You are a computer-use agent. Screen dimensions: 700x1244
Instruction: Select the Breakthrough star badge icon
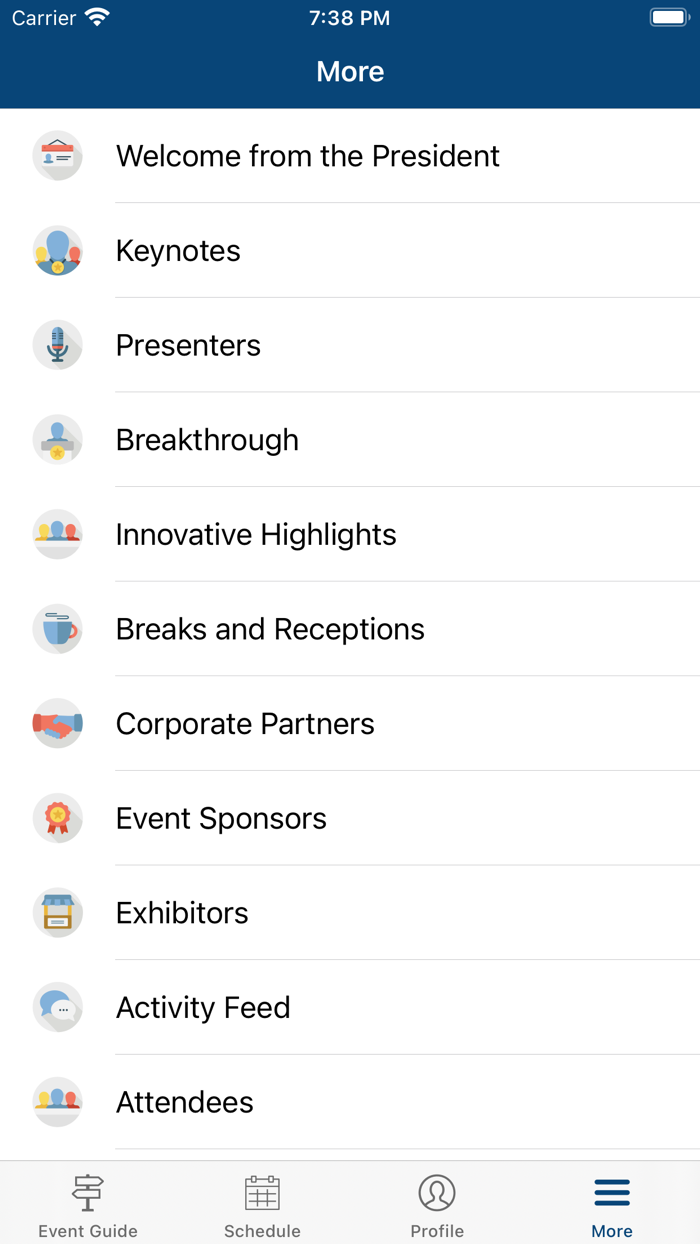point(57,439)
